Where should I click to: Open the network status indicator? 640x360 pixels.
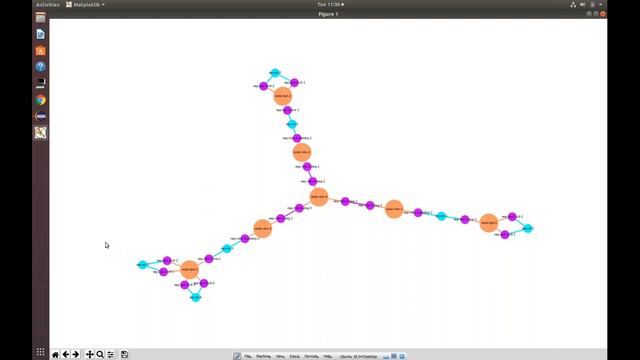(x=573, y=4)
